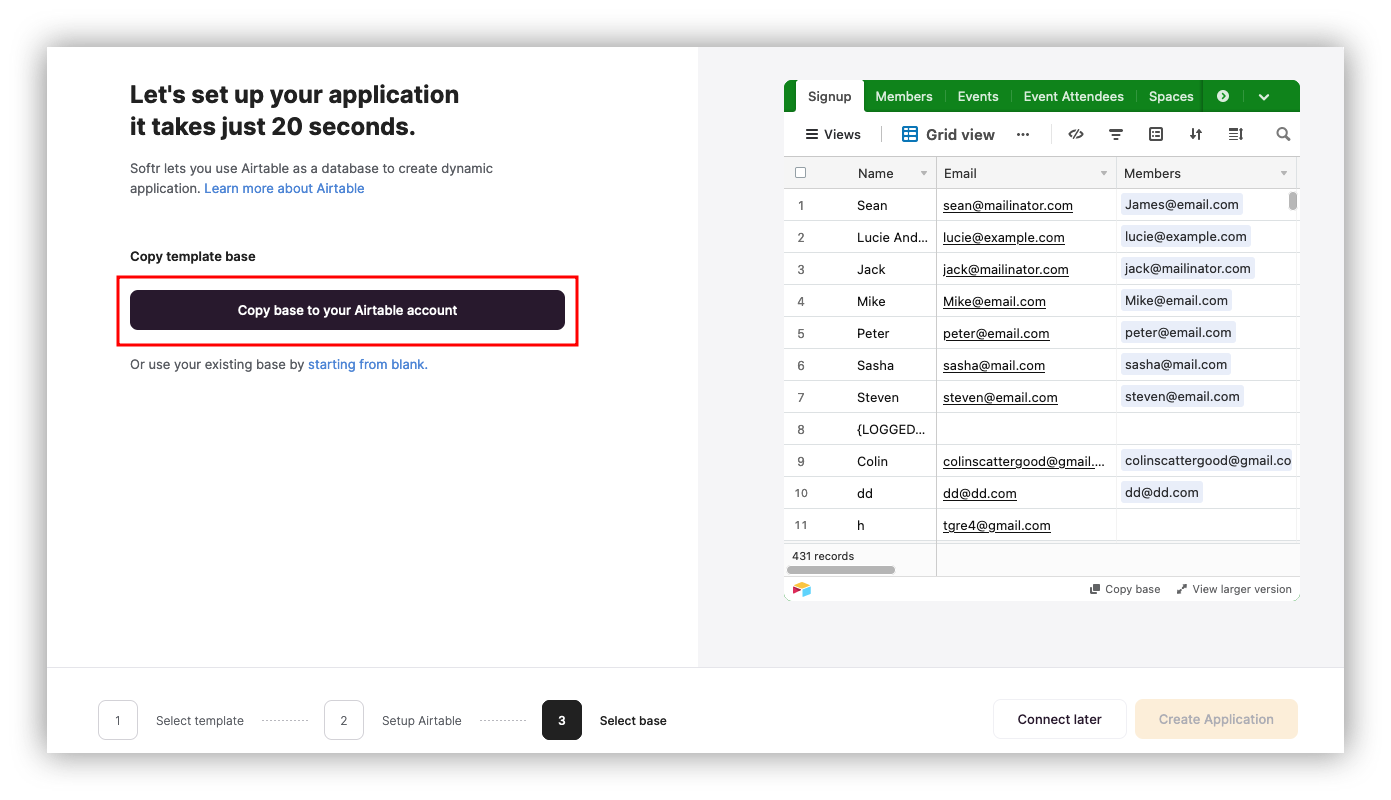
Task: Open the Members column dropdown arrow
Action: [1284, 173]
